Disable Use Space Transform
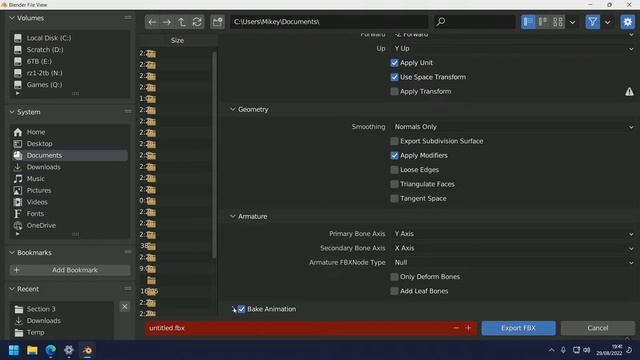 [394, 77]
